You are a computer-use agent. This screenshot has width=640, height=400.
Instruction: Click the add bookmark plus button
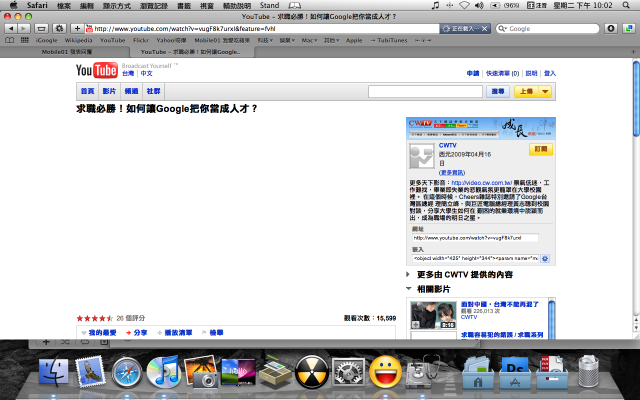tap(77, 29)
